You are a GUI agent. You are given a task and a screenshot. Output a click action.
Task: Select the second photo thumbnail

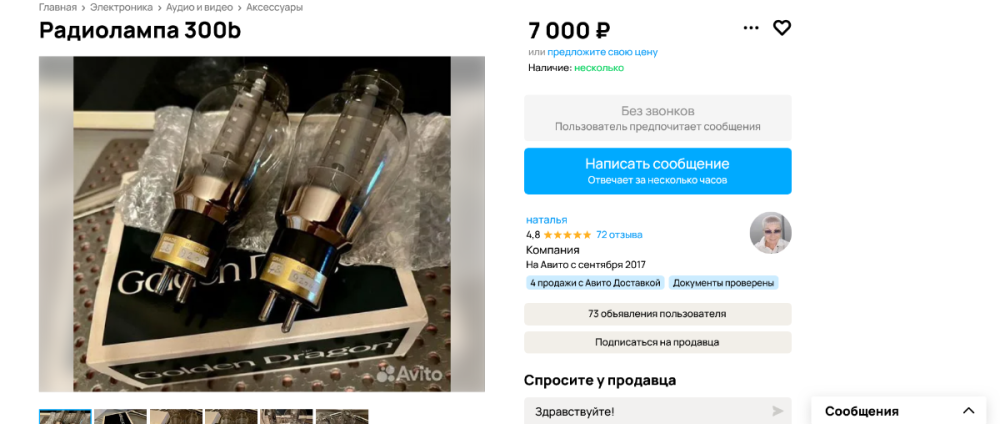point(121,417)
